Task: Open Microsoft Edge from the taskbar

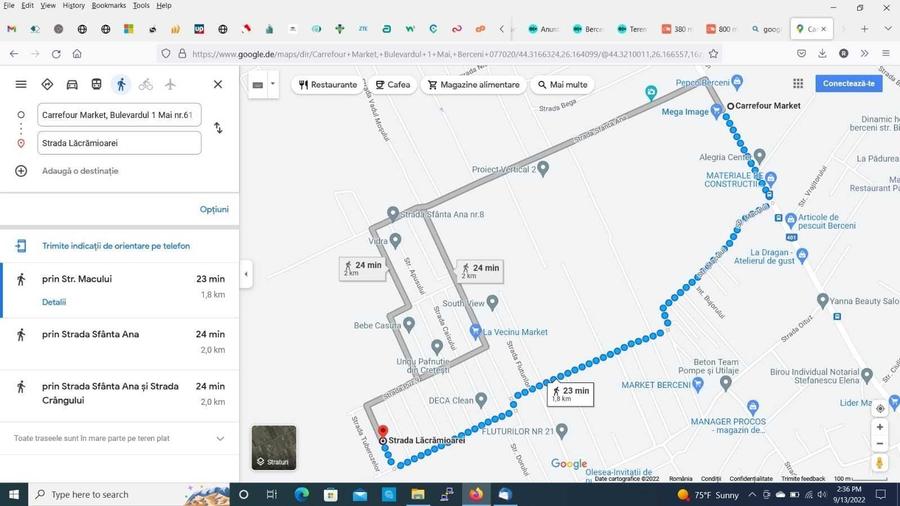Action: pos(301,494)
